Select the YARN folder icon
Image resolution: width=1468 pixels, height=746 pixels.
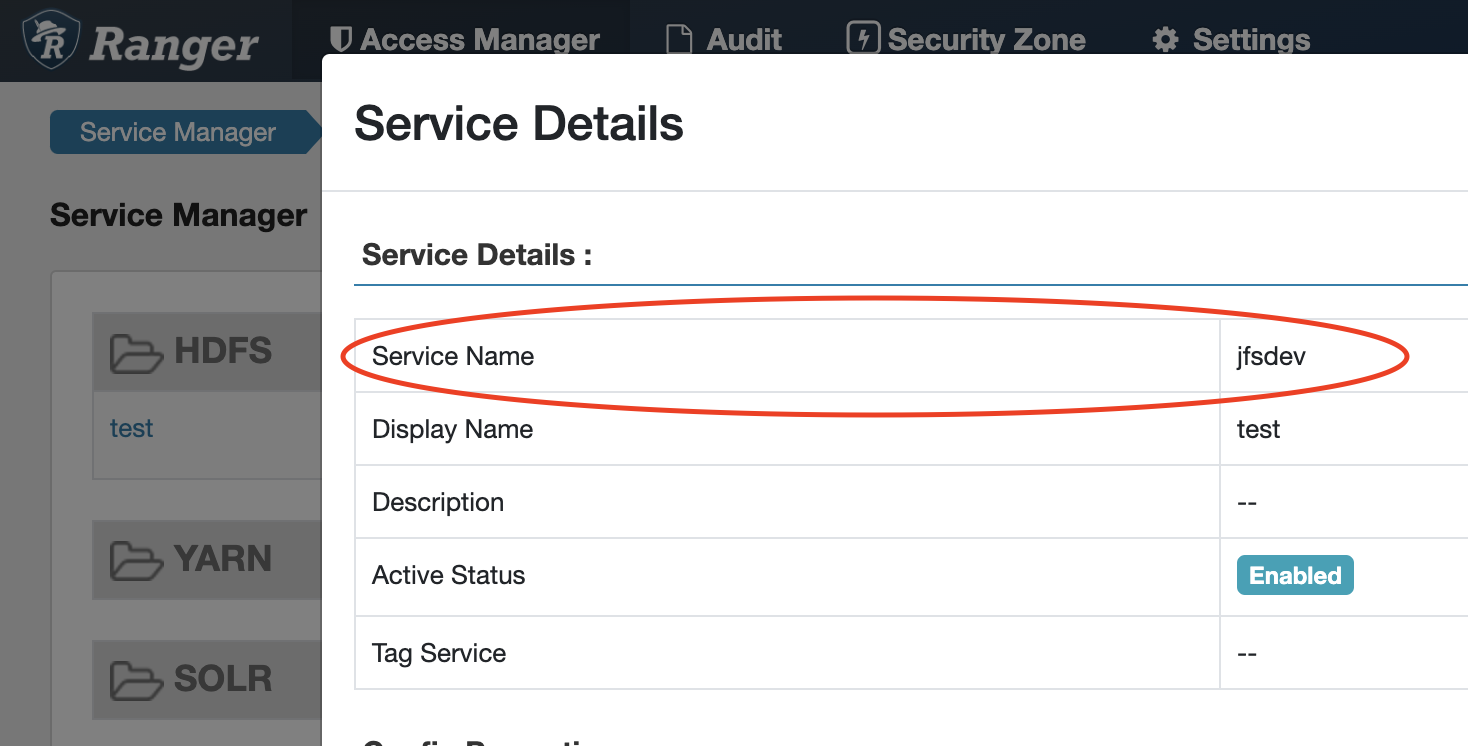point(136,560)
